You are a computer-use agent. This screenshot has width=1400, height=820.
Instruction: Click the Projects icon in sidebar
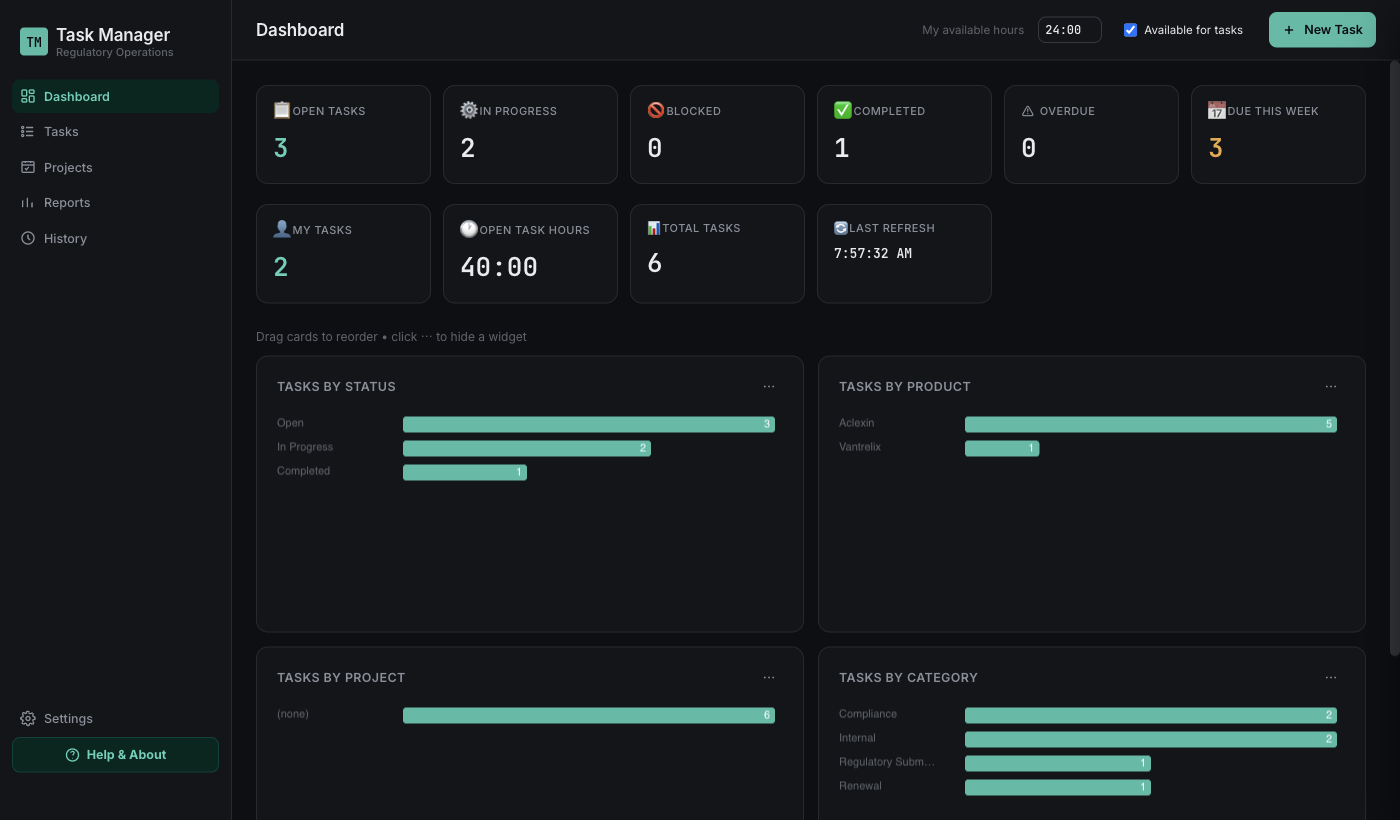click(28, 167)
